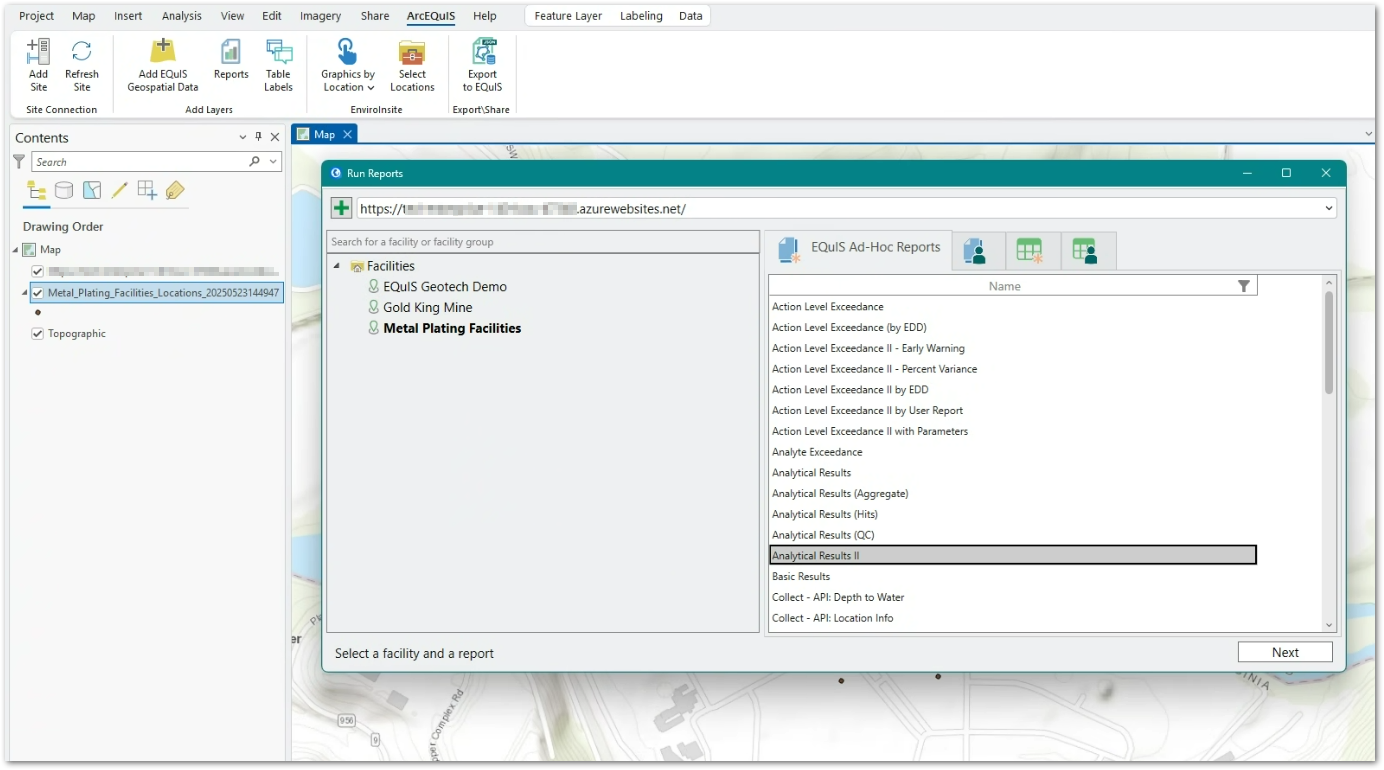Uncheck Metal_Plating_Facilities_Locations layer checkbox
Image resolution: width=1384 pixels, height=770 pixels.
pyautogui.click(x=38, y=293)
